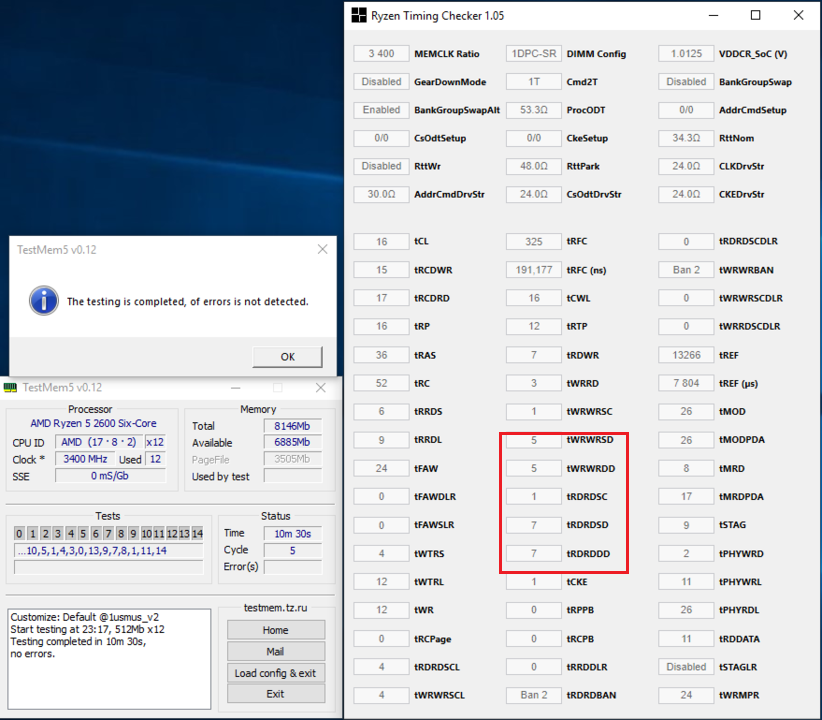Click the Time field showing 10m 30s

(x=293, y=533)
